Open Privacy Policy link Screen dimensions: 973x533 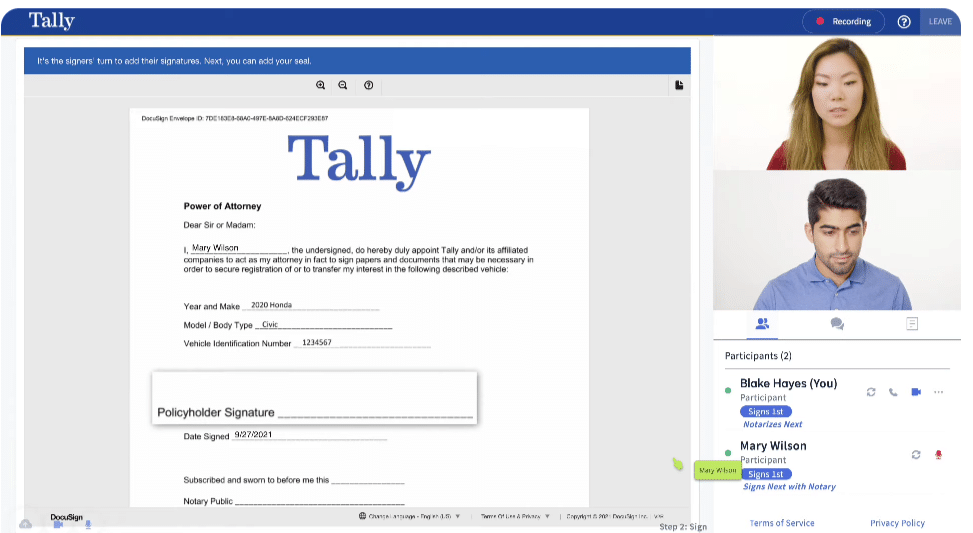coord(897,523)
